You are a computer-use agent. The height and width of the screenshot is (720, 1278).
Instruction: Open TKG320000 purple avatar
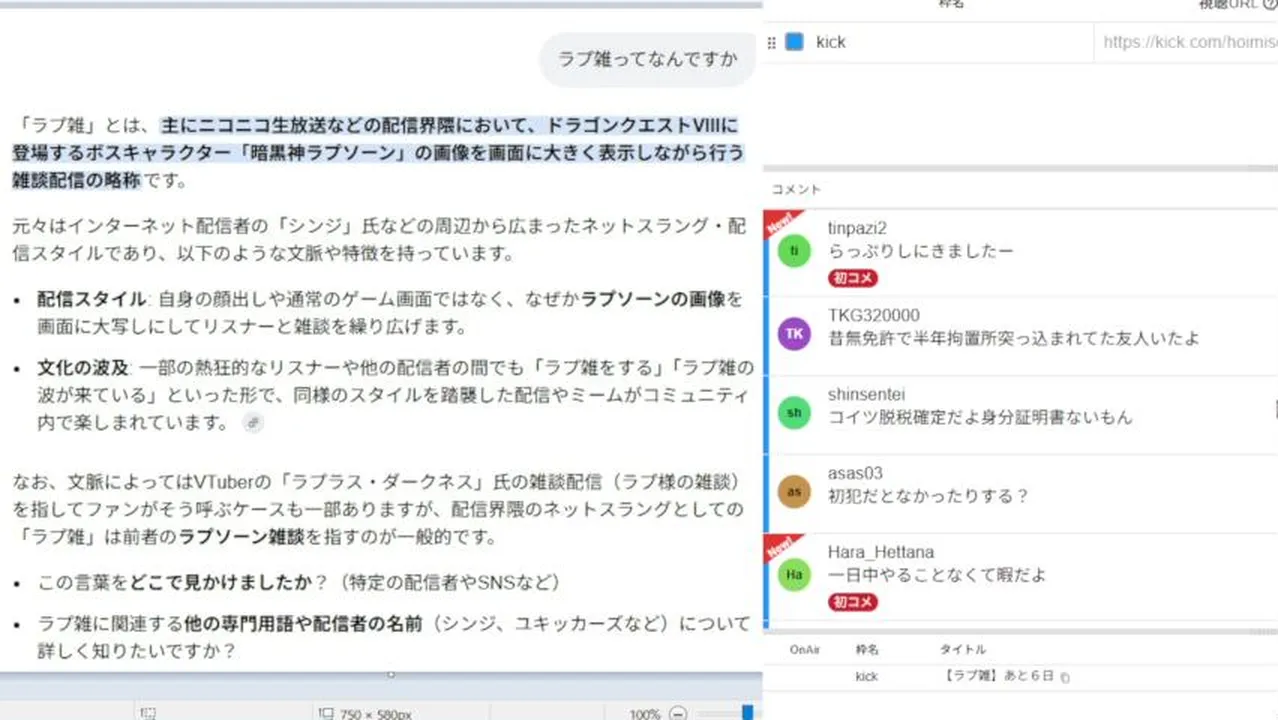pos(794,333)
